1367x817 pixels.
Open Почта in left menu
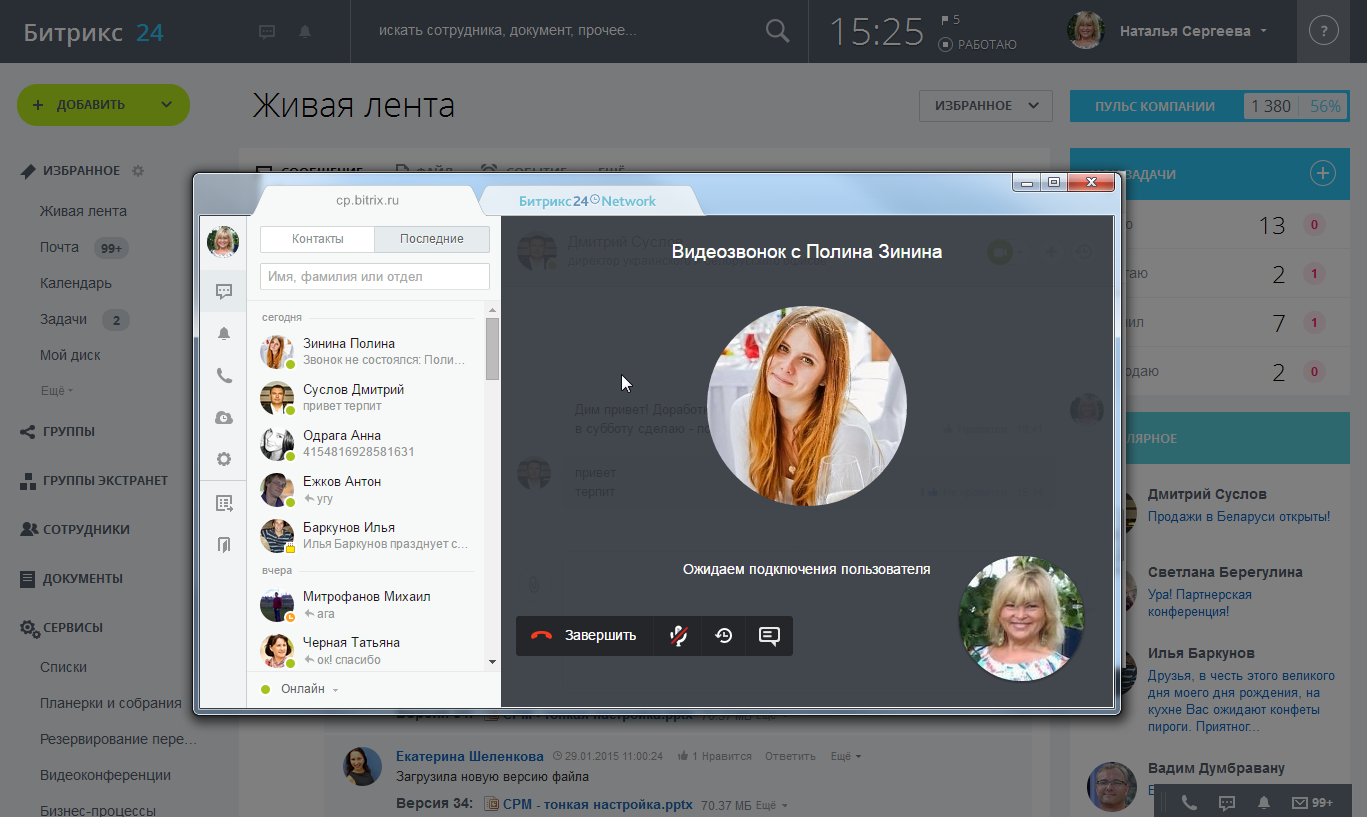tap(60, 247)
